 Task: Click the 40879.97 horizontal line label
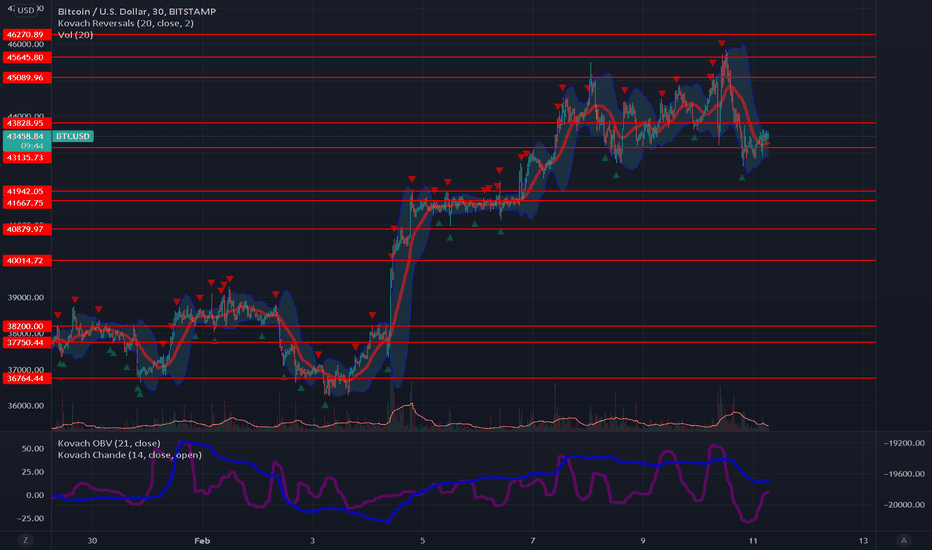click(x=27, y=229)
